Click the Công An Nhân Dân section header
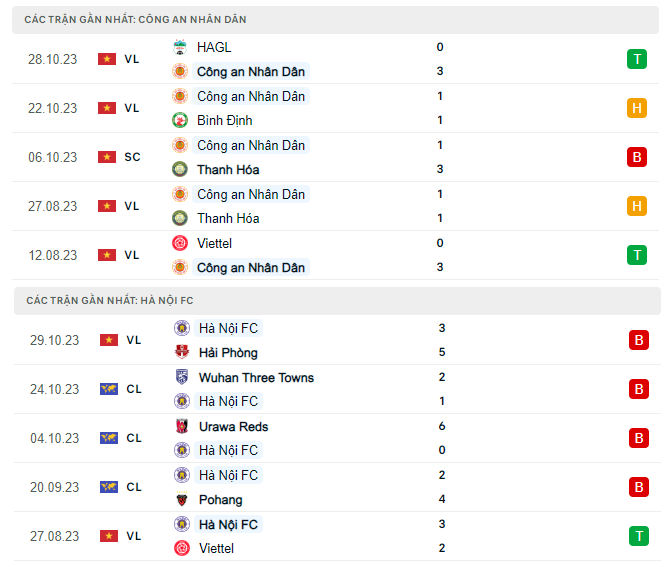Image resolution: width=667 pixels, height=567 pixels. [x=136, y=19]
